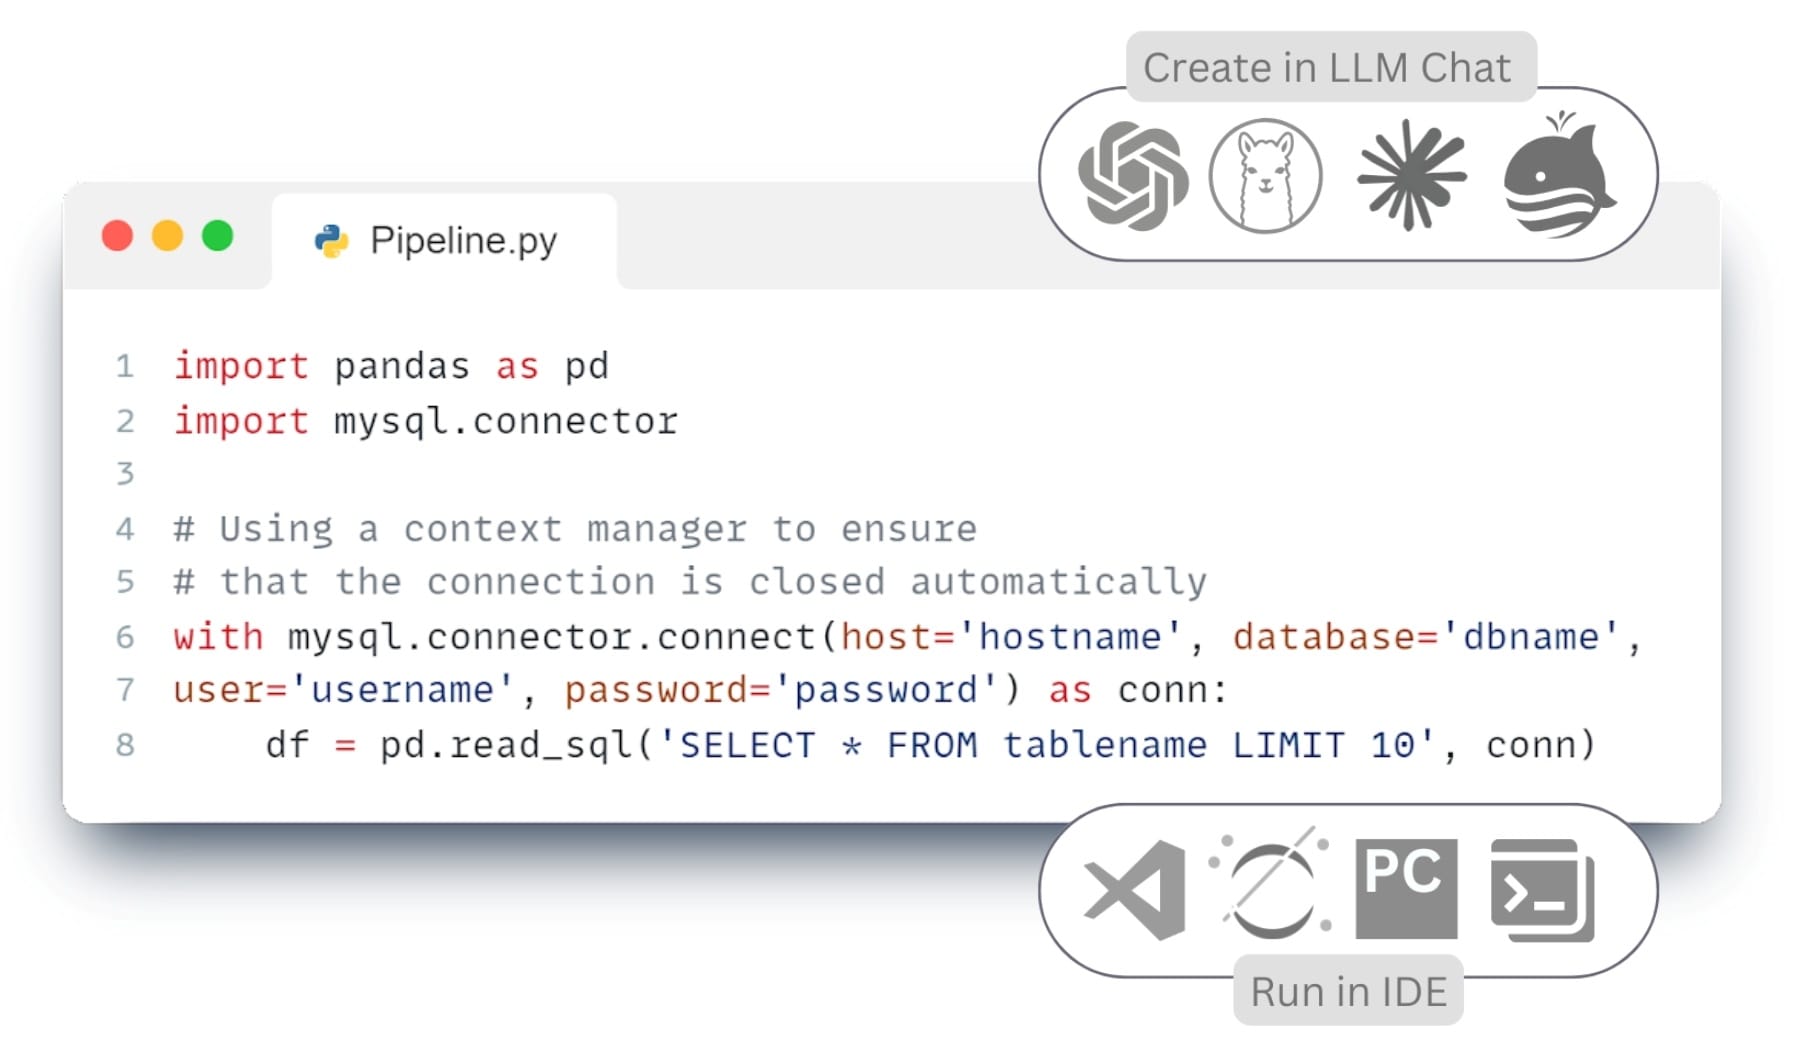Click line number 7 in gutter
Viewport: 1814px width, 1038px height.
125,689
